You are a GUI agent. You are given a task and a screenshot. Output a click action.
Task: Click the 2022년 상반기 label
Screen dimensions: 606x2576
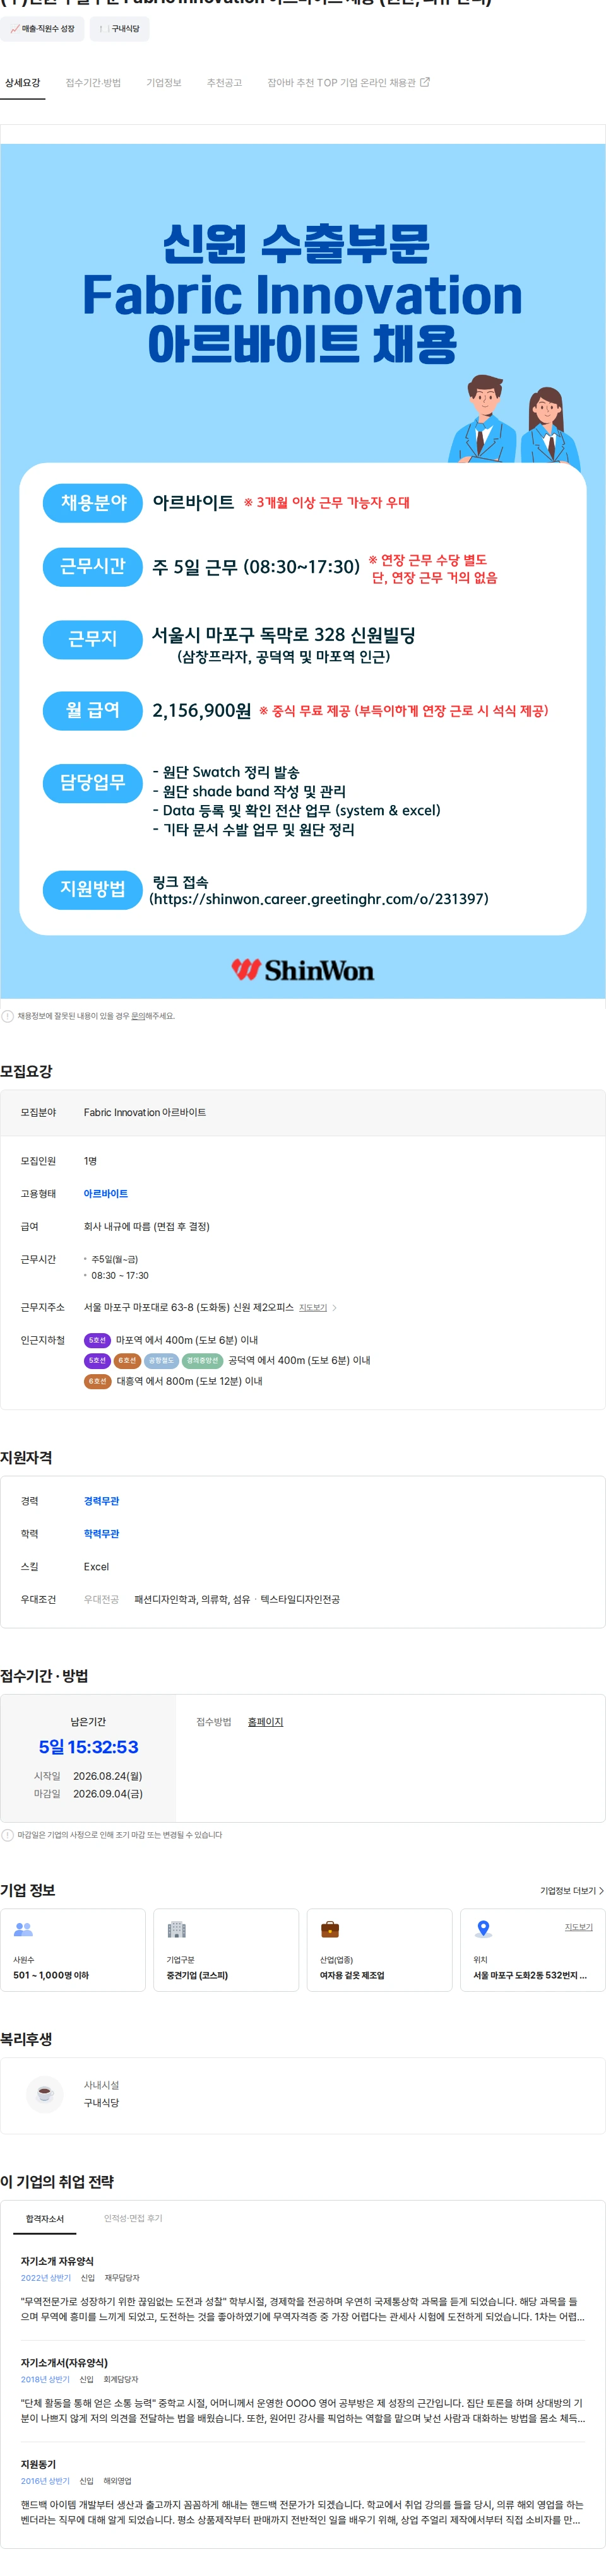[x=46, y=2277]
